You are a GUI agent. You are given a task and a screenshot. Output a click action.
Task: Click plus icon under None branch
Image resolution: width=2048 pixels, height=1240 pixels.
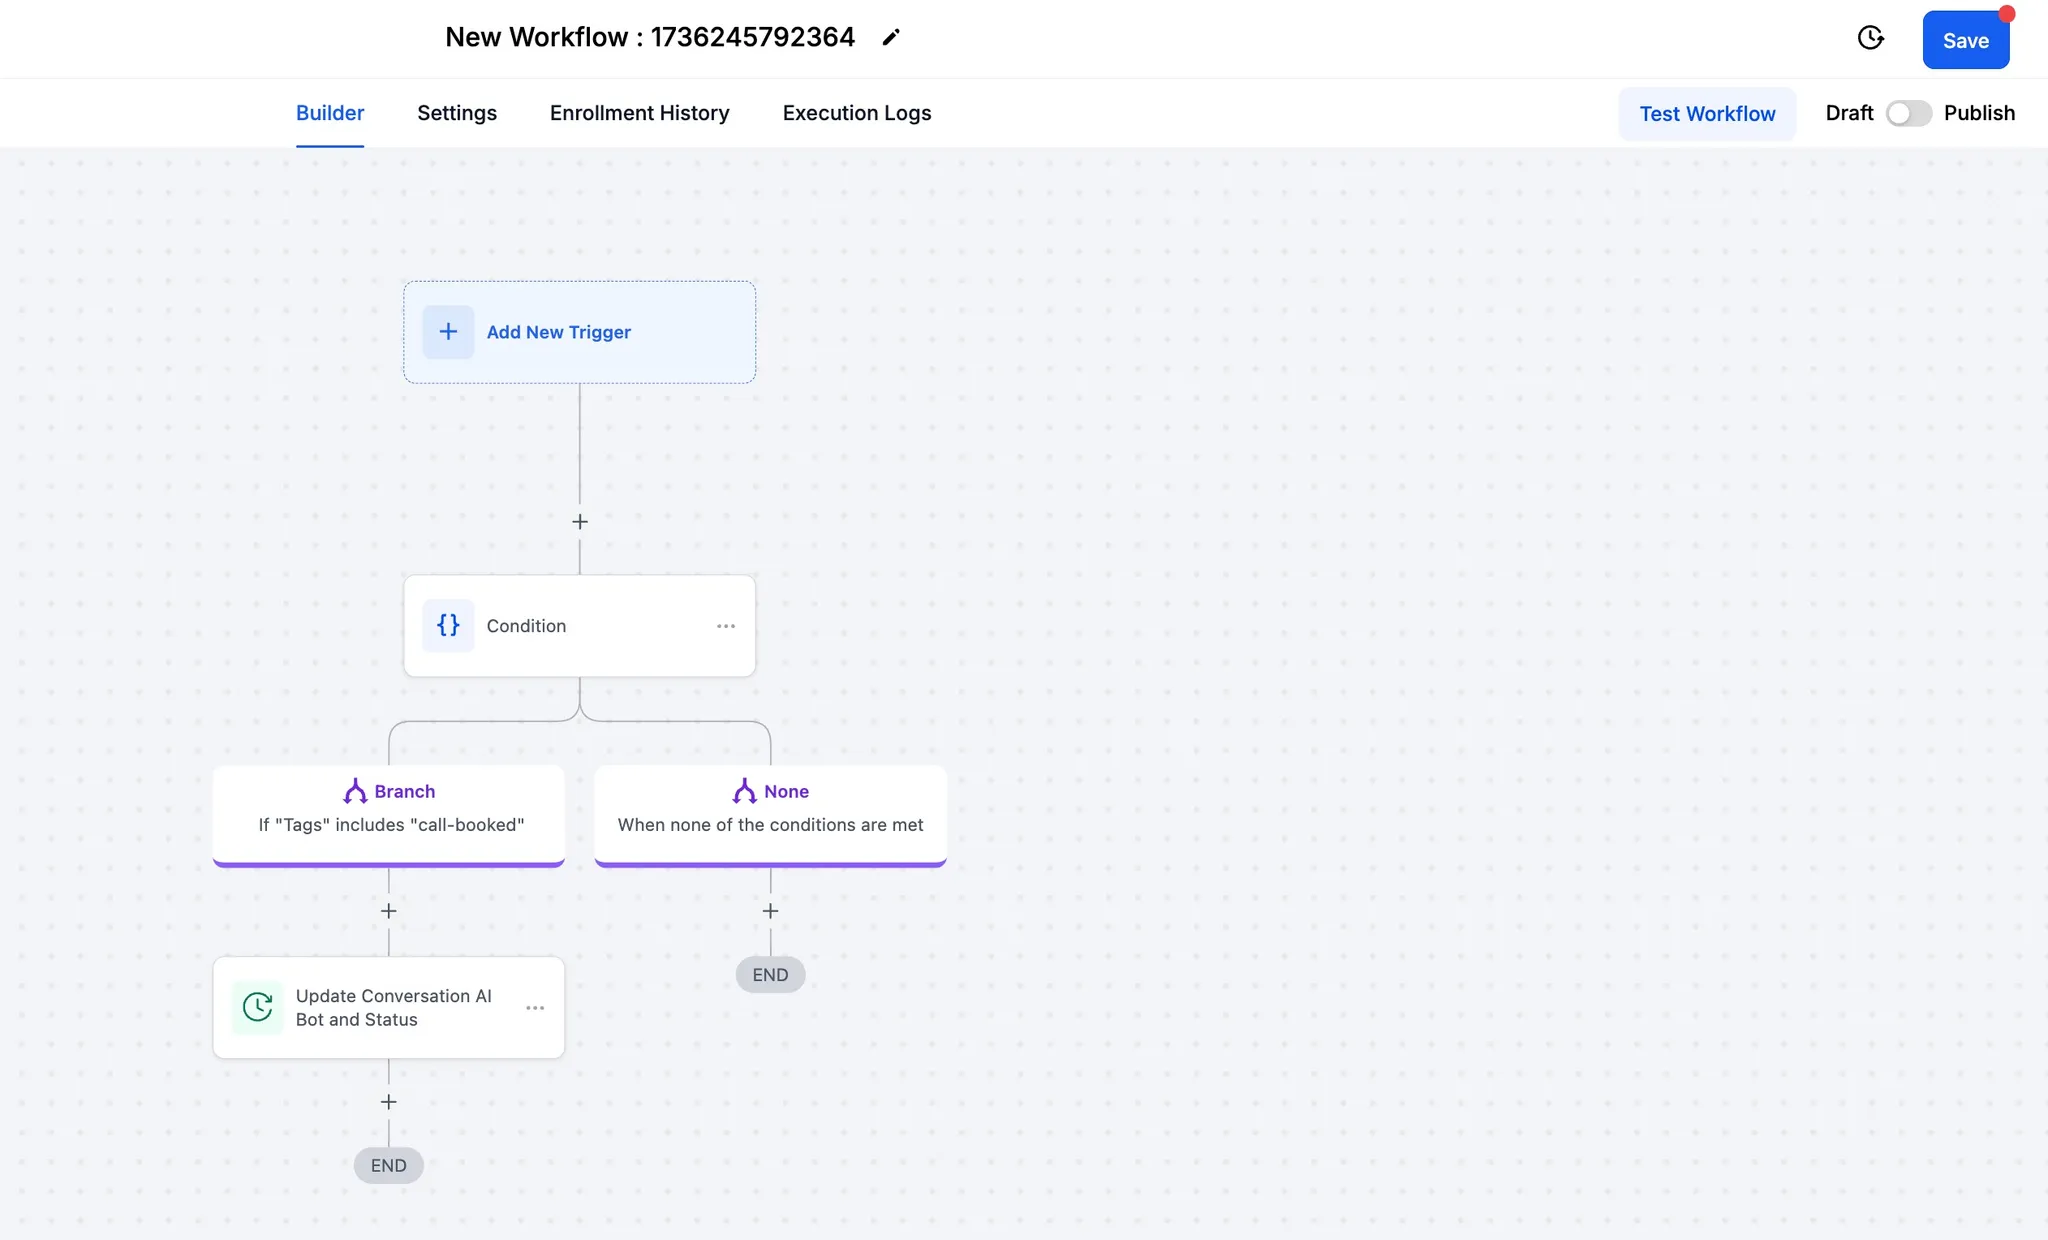pyautogui.click(x=770, y=911)
